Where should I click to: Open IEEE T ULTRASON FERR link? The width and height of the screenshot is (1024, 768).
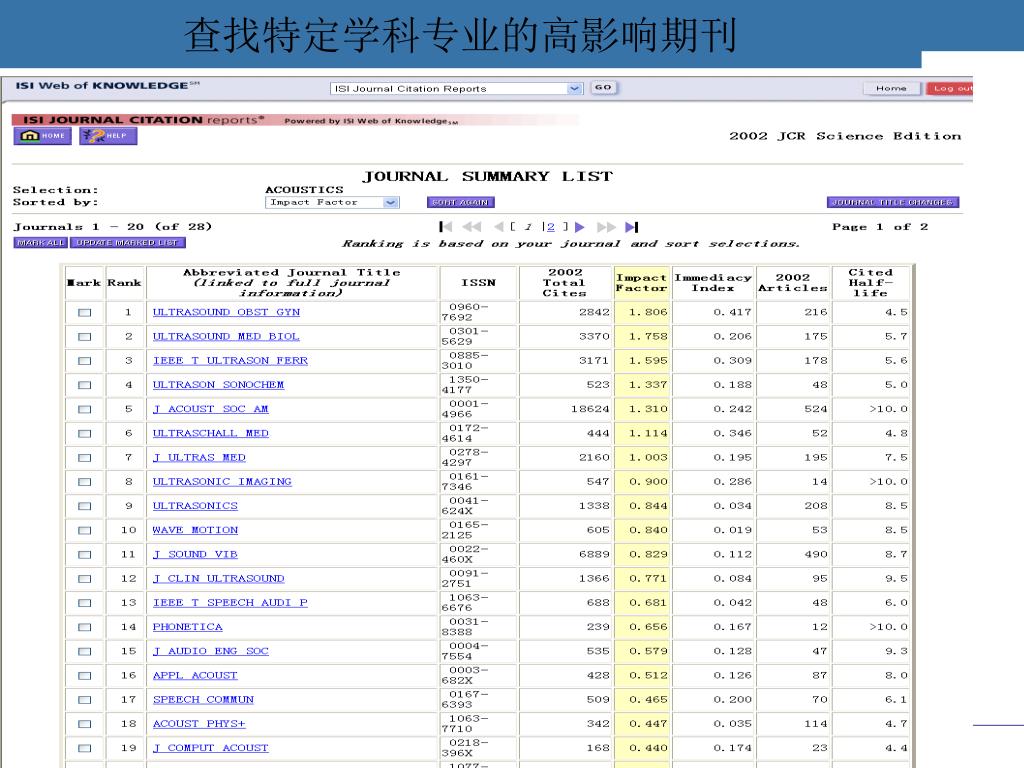230,360
